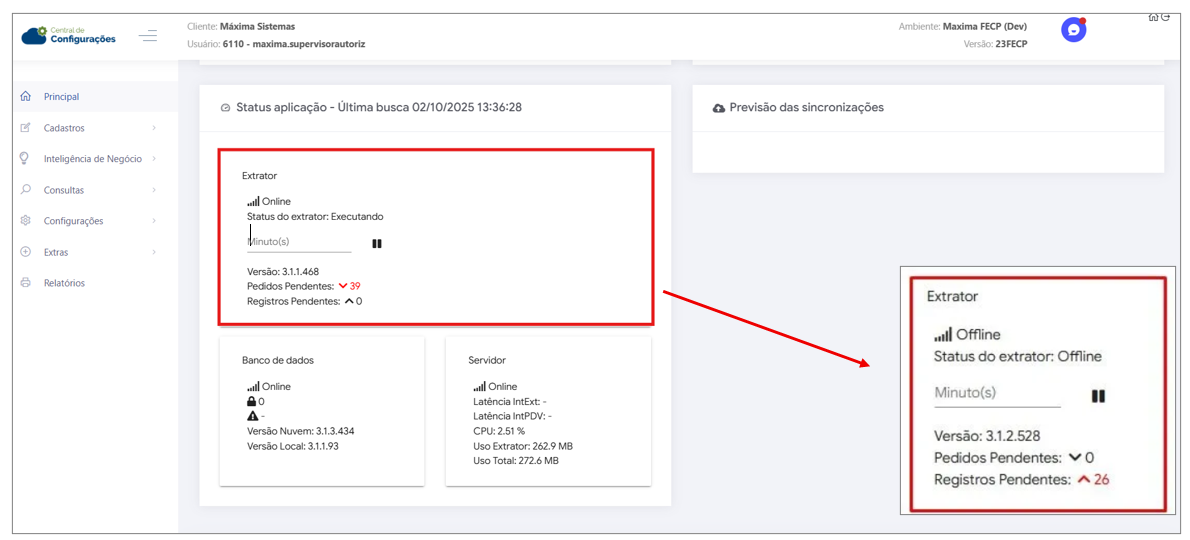Click the logout icon in the top-right corner
1190x540 pixels.
click(x=1165, y=17)
